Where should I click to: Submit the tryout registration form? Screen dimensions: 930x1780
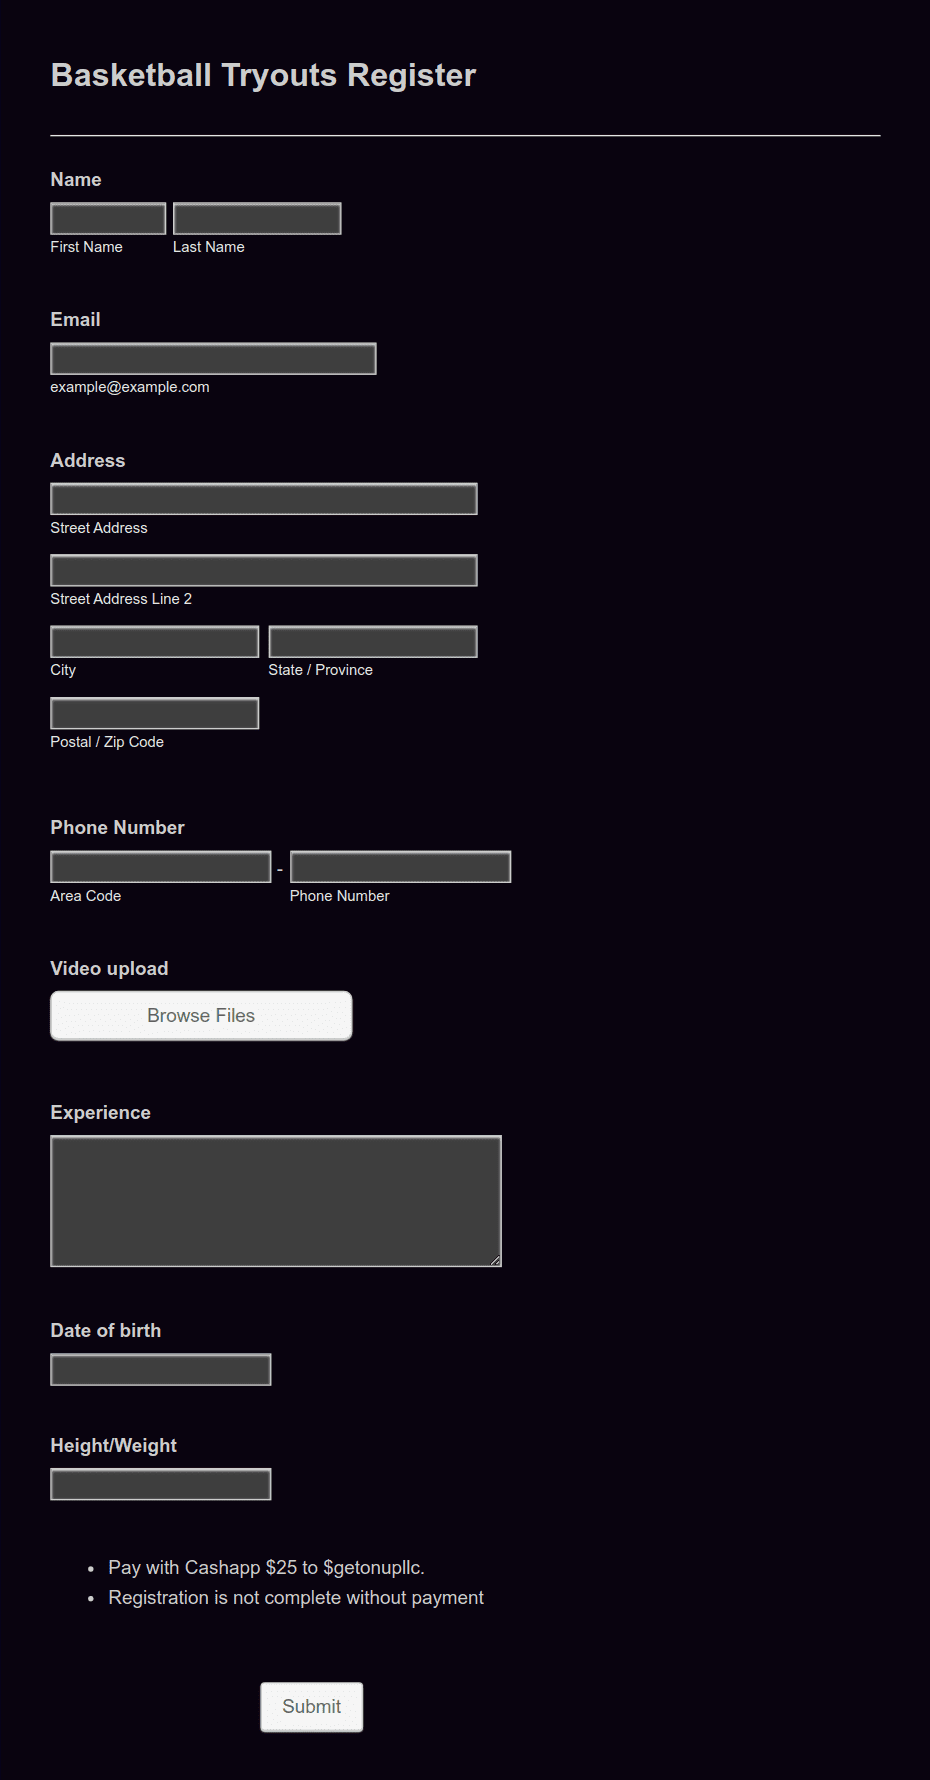312,1707
